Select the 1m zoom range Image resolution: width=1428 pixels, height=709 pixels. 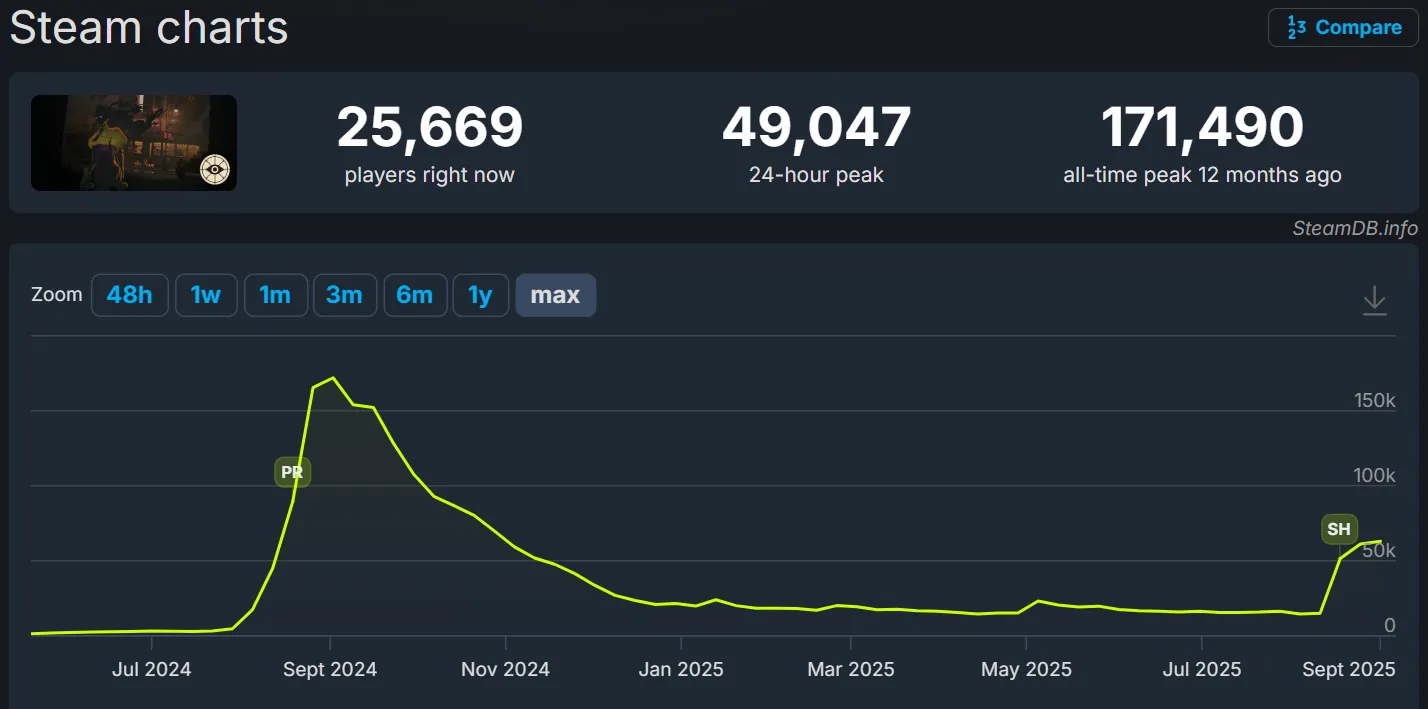[x=275, y=295]
